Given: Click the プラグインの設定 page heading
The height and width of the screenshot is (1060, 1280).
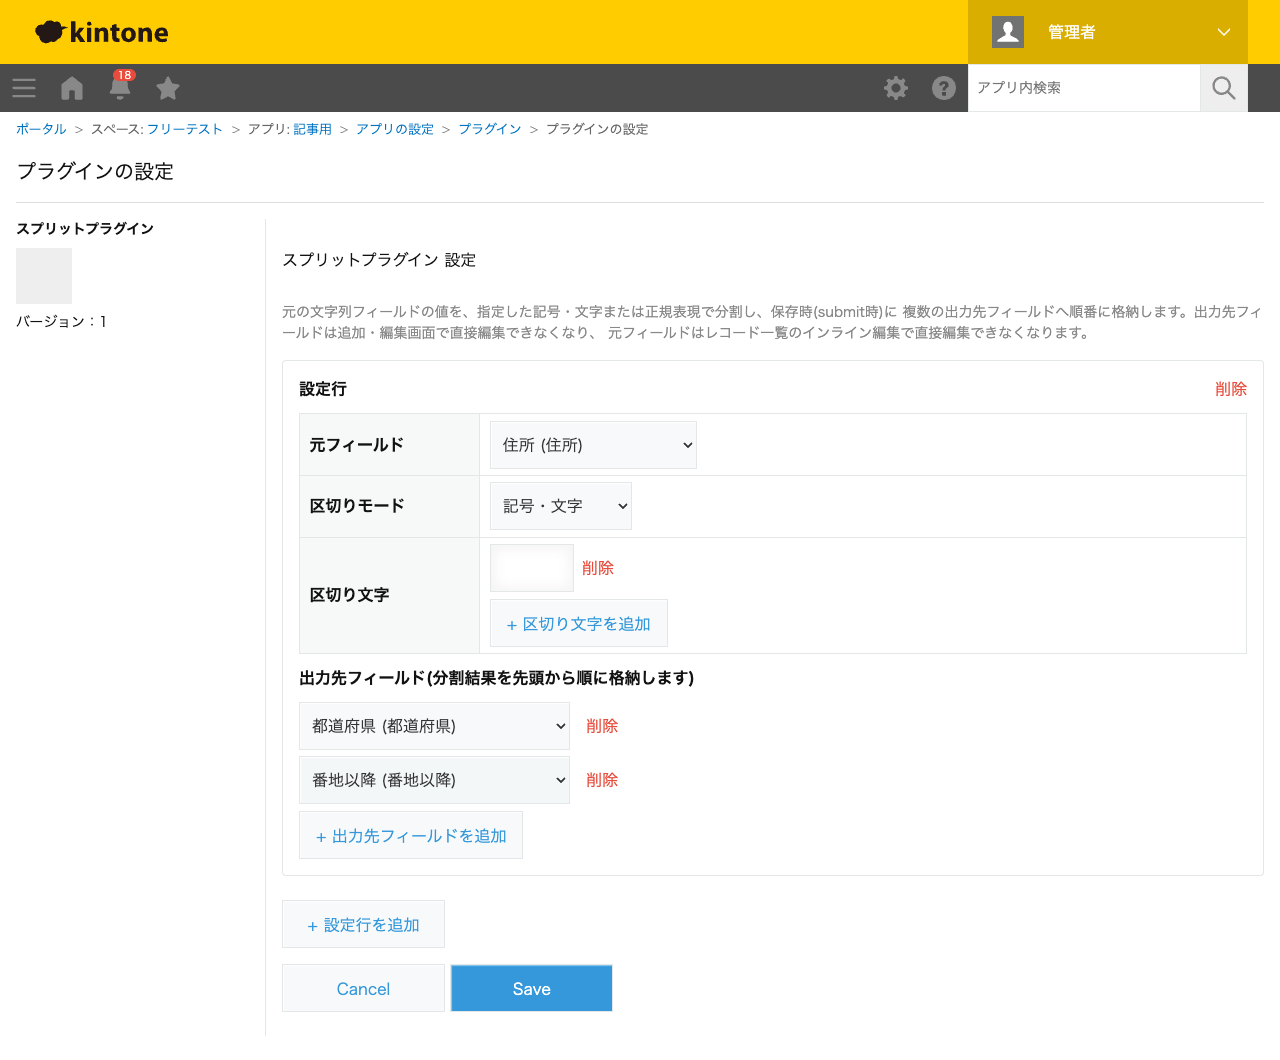Looking at the screenshot, I should pos(95,172).
